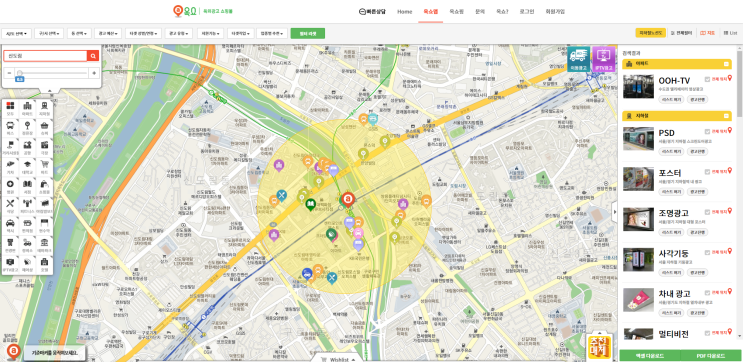Screen dimensions: 743x362
Task: Check the 포스터 전체 위치 checkbox
Action: tap(707, 172)
